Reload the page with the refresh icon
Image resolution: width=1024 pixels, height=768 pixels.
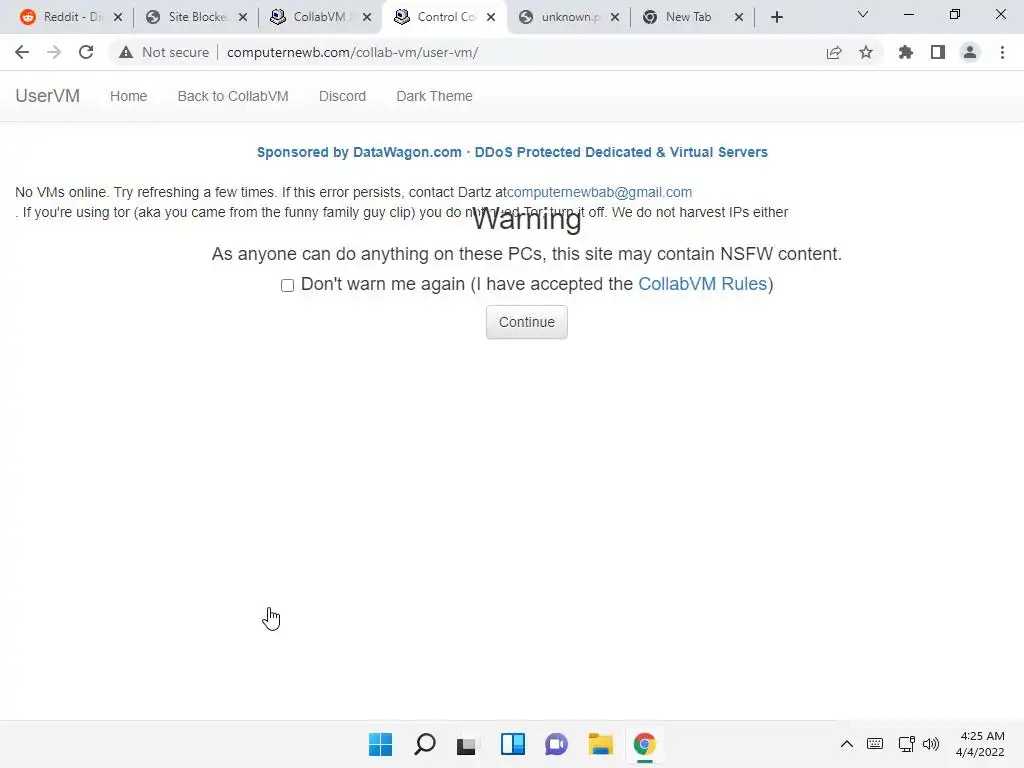86,52
